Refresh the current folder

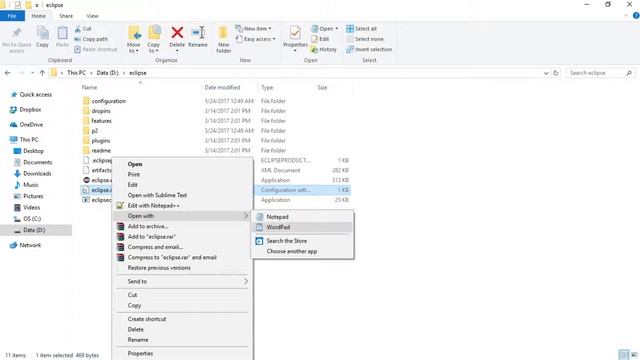pos(556,73)
